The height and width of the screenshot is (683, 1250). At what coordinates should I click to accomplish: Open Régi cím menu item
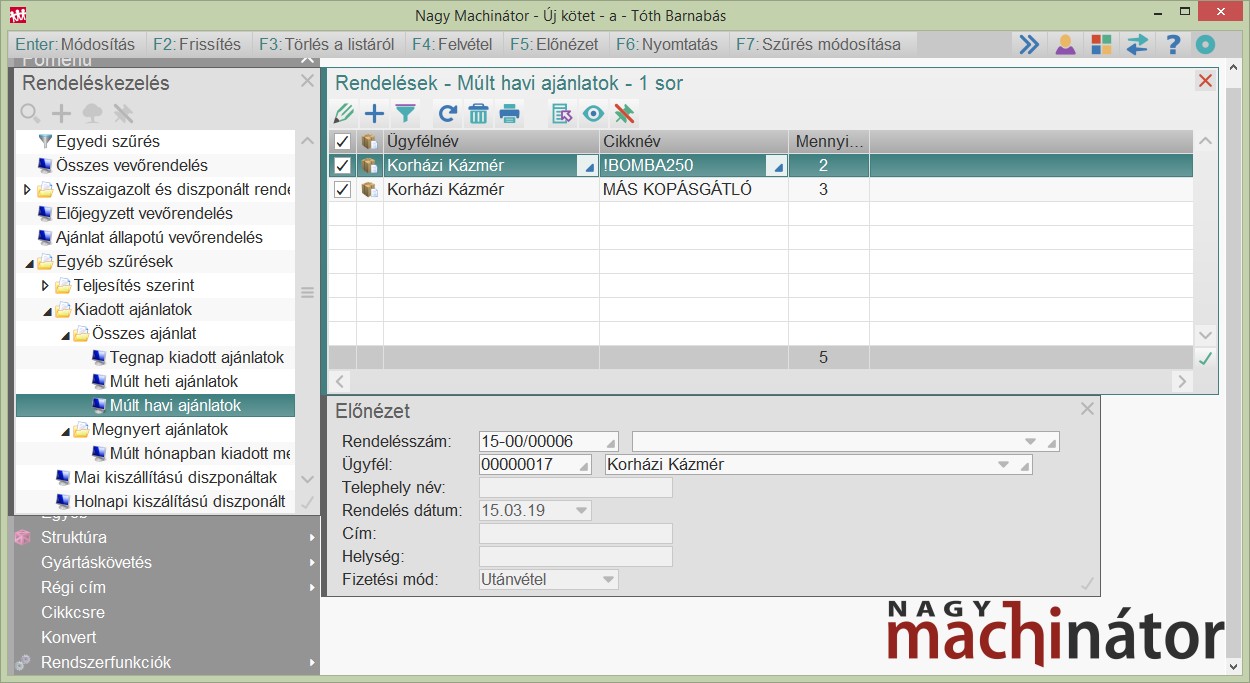click(x=165, y=588)
